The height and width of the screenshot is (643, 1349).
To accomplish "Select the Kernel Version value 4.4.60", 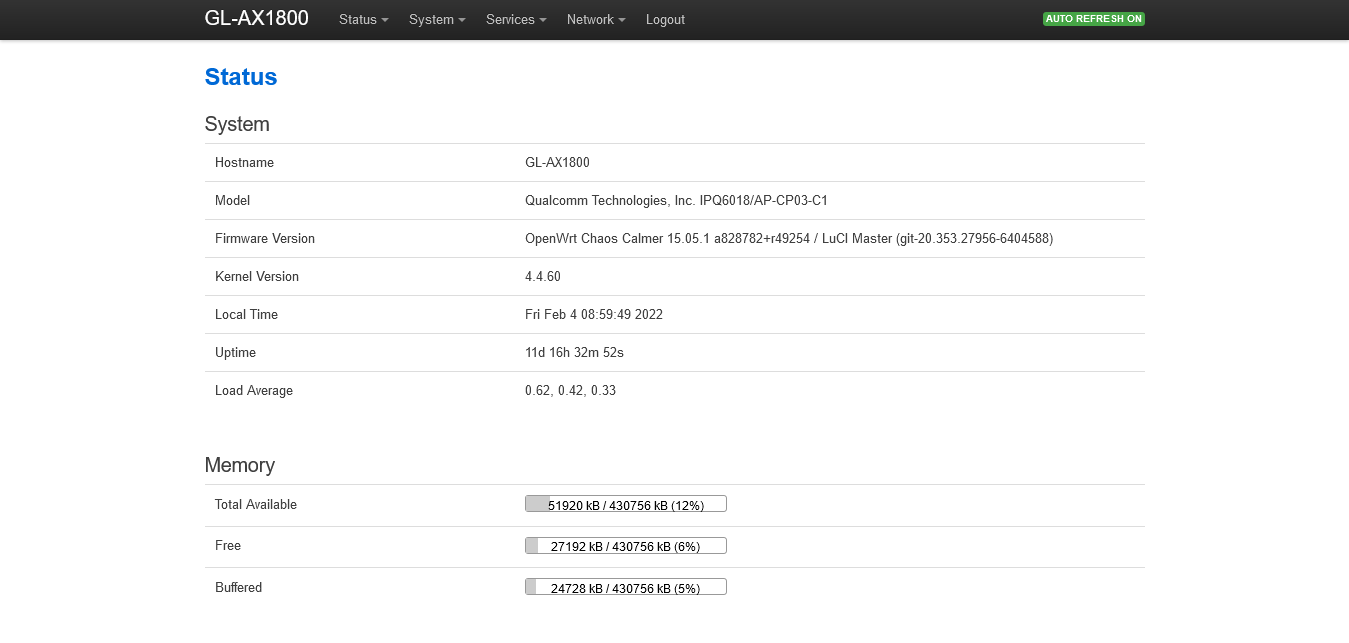I will (x=543, y=277).
